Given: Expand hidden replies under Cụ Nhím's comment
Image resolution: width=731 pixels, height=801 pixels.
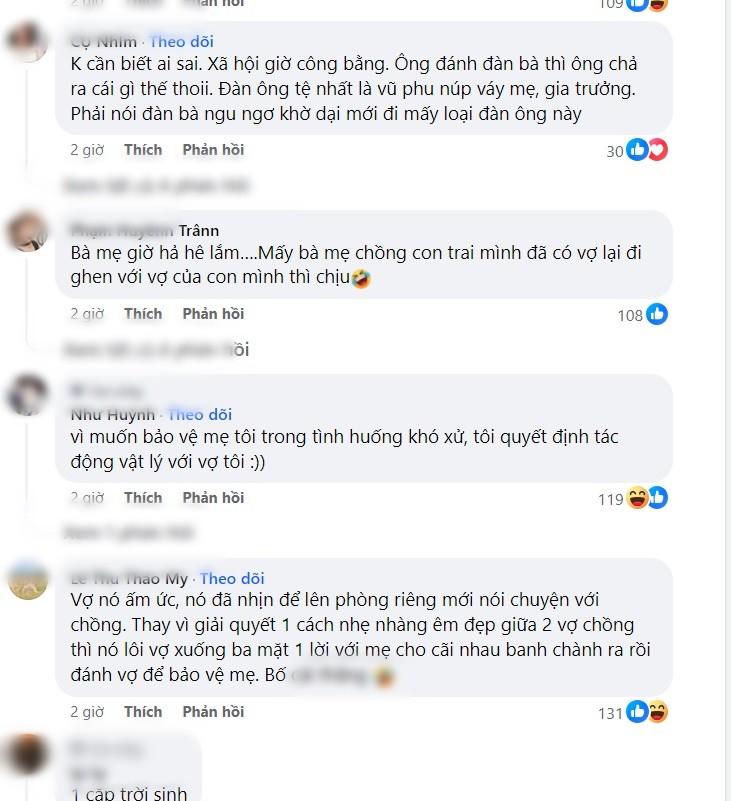Looking at the screenshot, I should 156,185.
